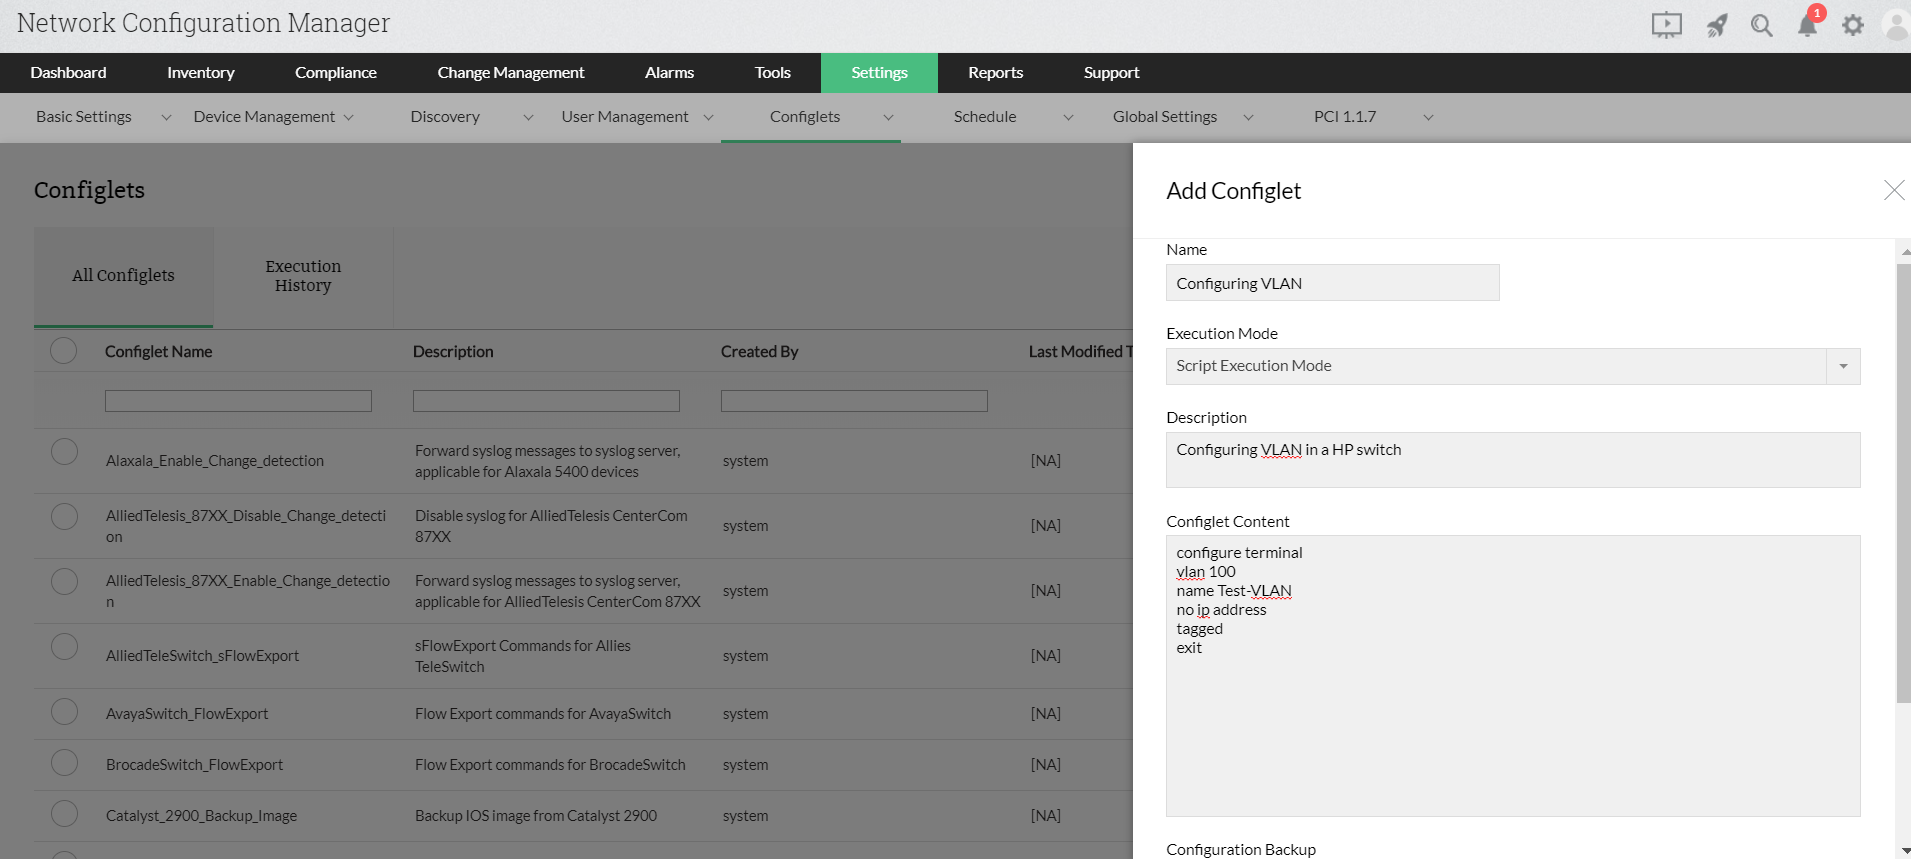Sort by Created By column header
The image size is (1911, 859).
tap(759, 352)
